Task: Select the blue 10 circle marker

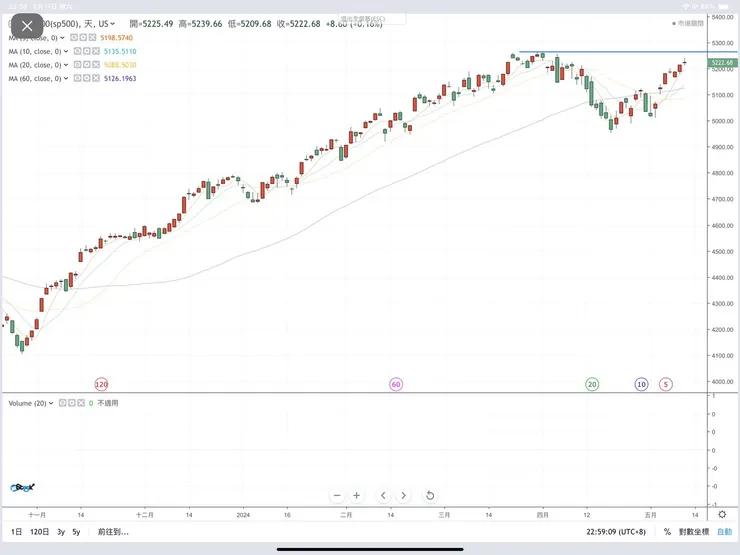Action: point(641,384)
